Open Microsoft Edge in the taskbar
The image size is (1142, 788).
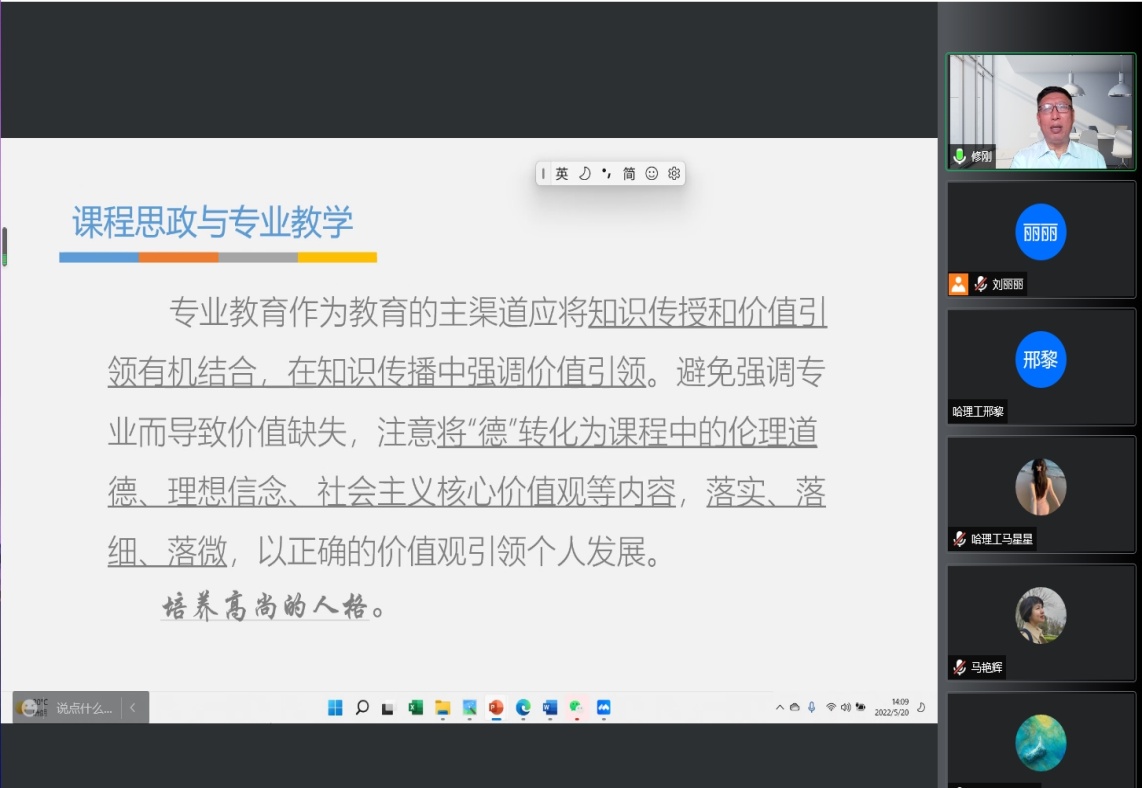click(522, 708)
